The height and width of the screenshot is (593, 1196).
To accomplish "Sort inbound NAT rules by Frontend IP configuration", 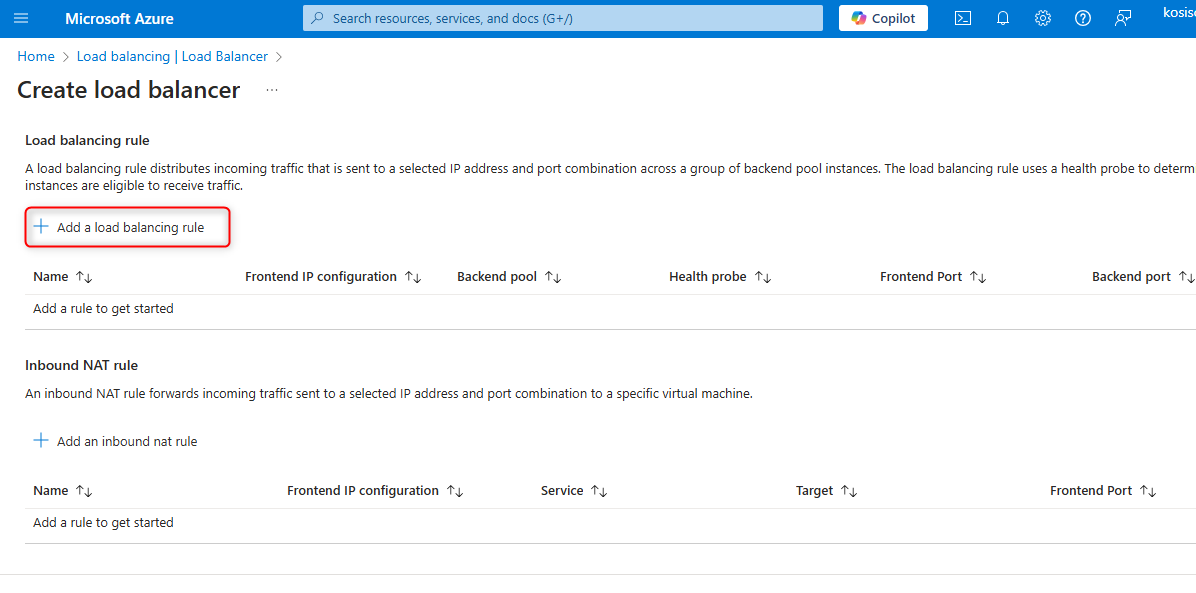I will point(375,491).
